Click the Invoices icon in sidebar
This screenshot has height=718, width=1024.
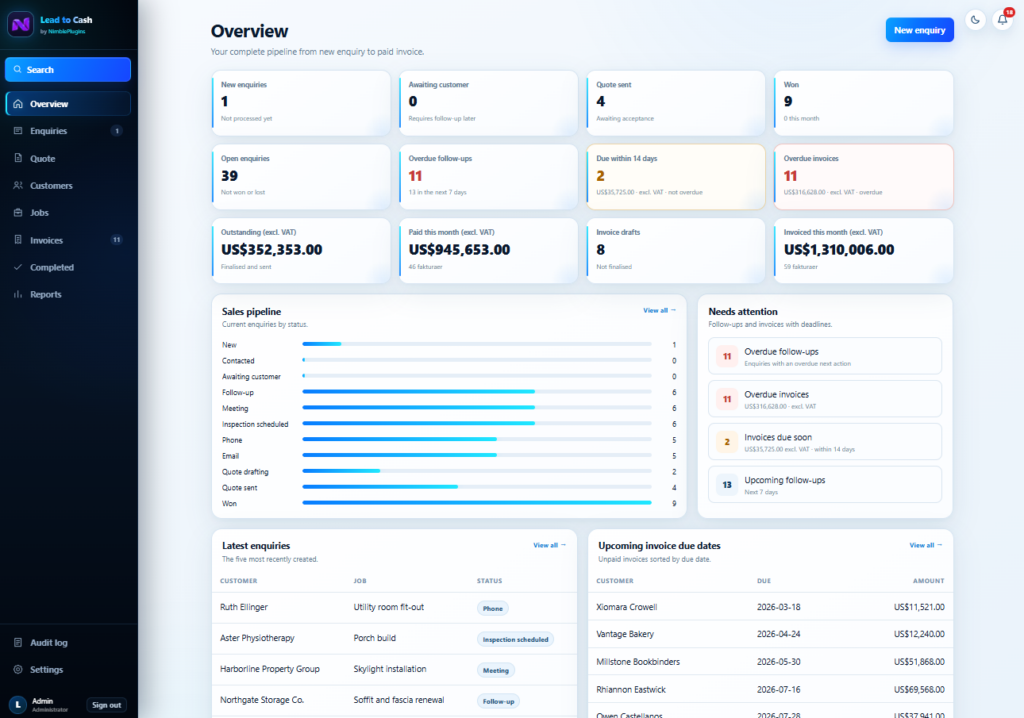click(18, 240)
